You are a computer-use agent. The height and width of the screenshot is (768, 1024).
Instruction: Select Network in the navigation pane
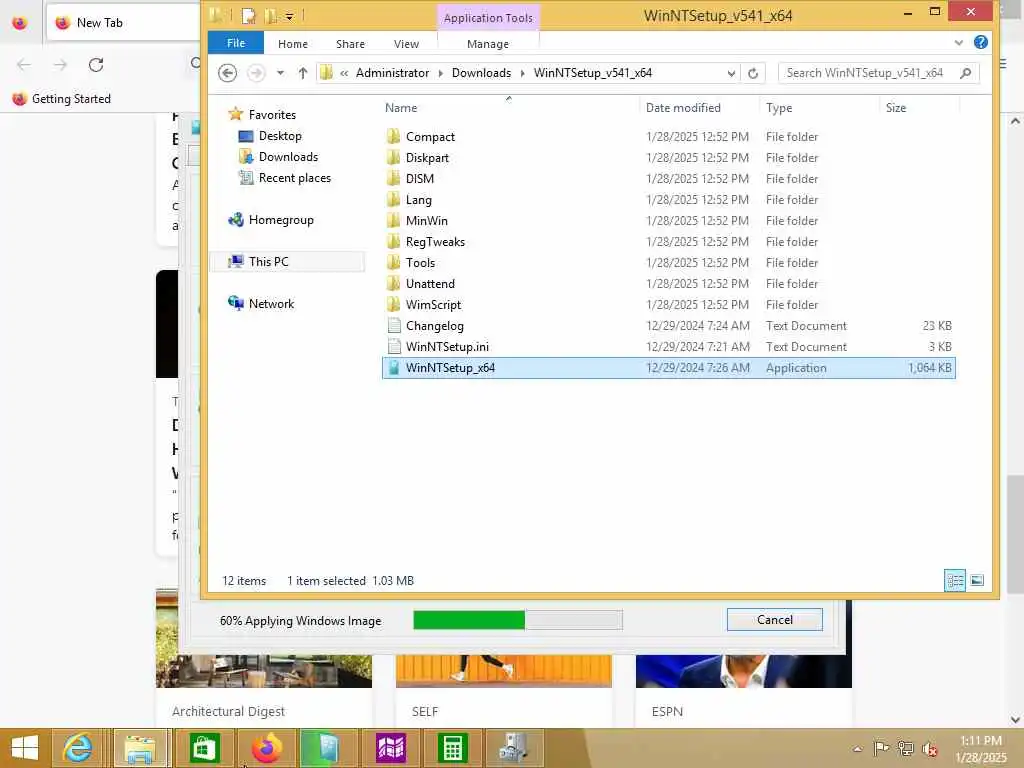[271, 303]
